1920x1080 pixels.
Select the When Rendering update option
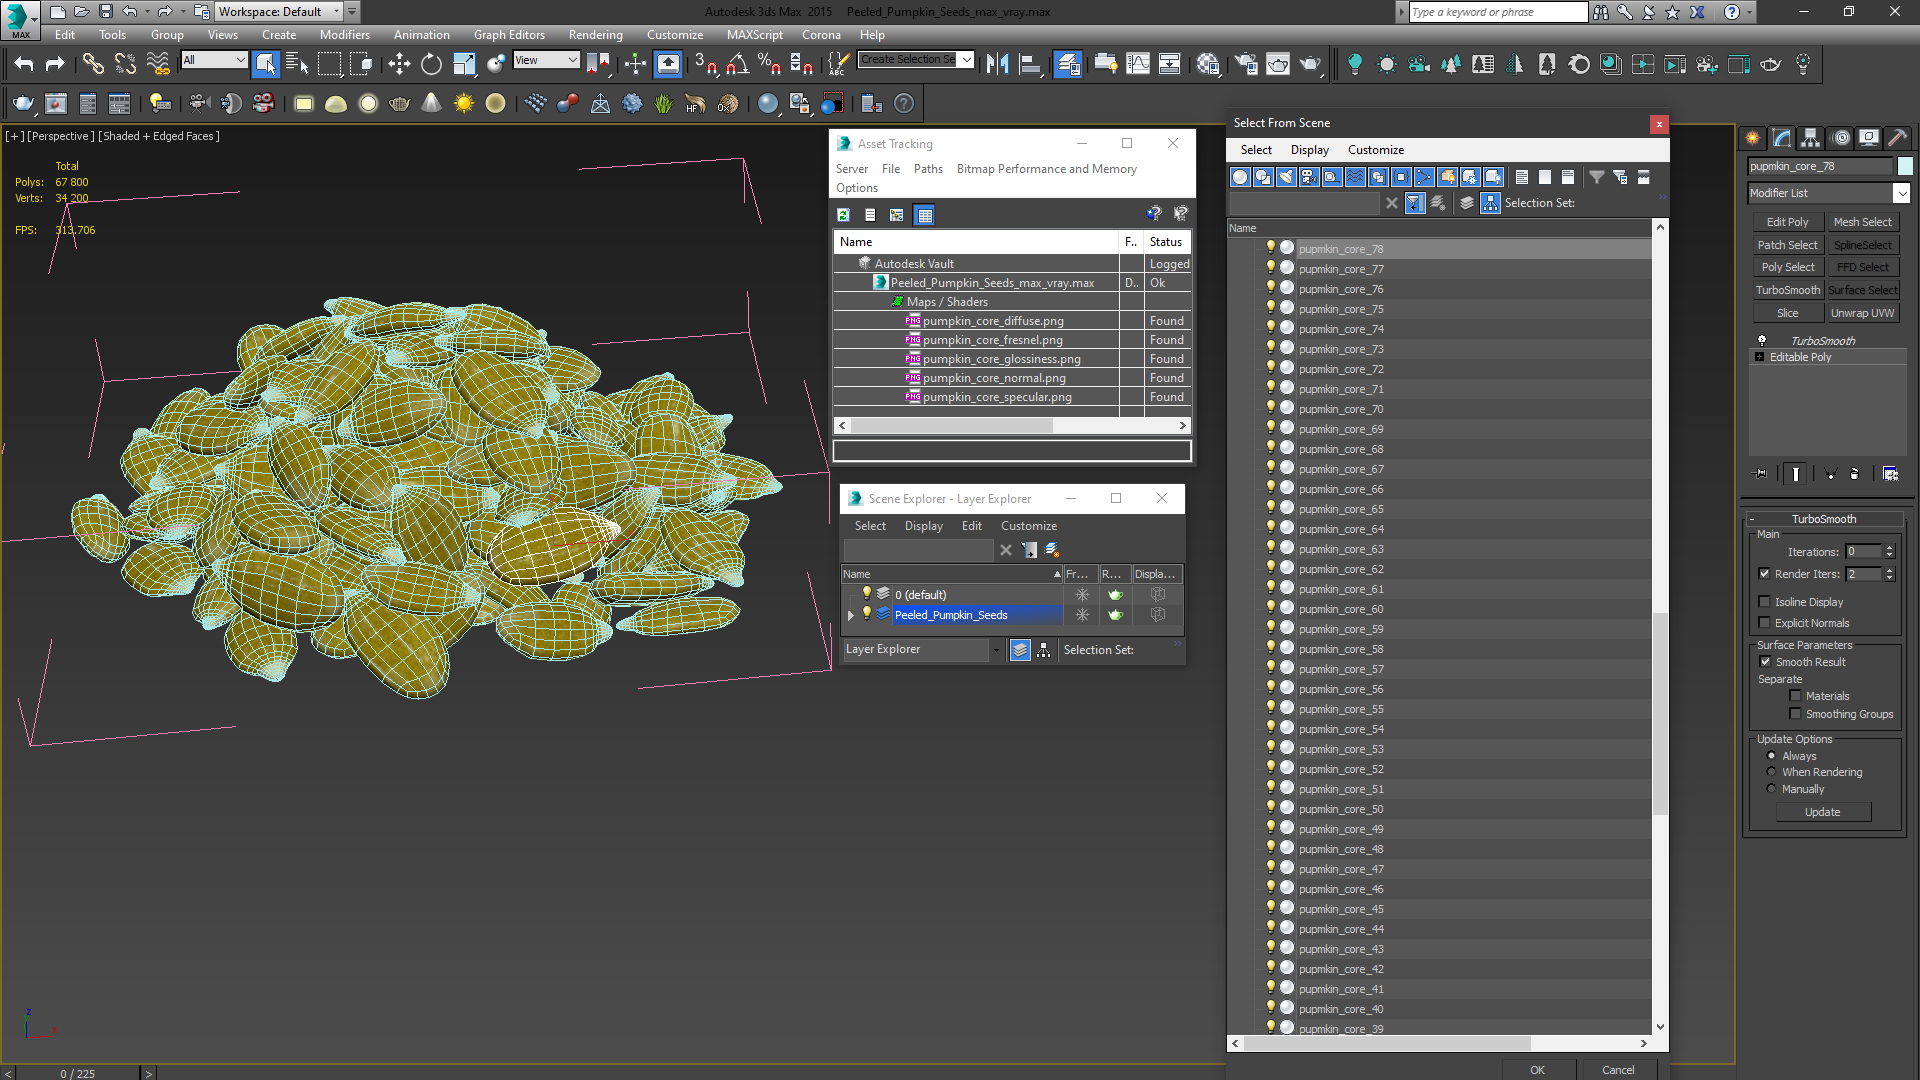pos(1771,772)
